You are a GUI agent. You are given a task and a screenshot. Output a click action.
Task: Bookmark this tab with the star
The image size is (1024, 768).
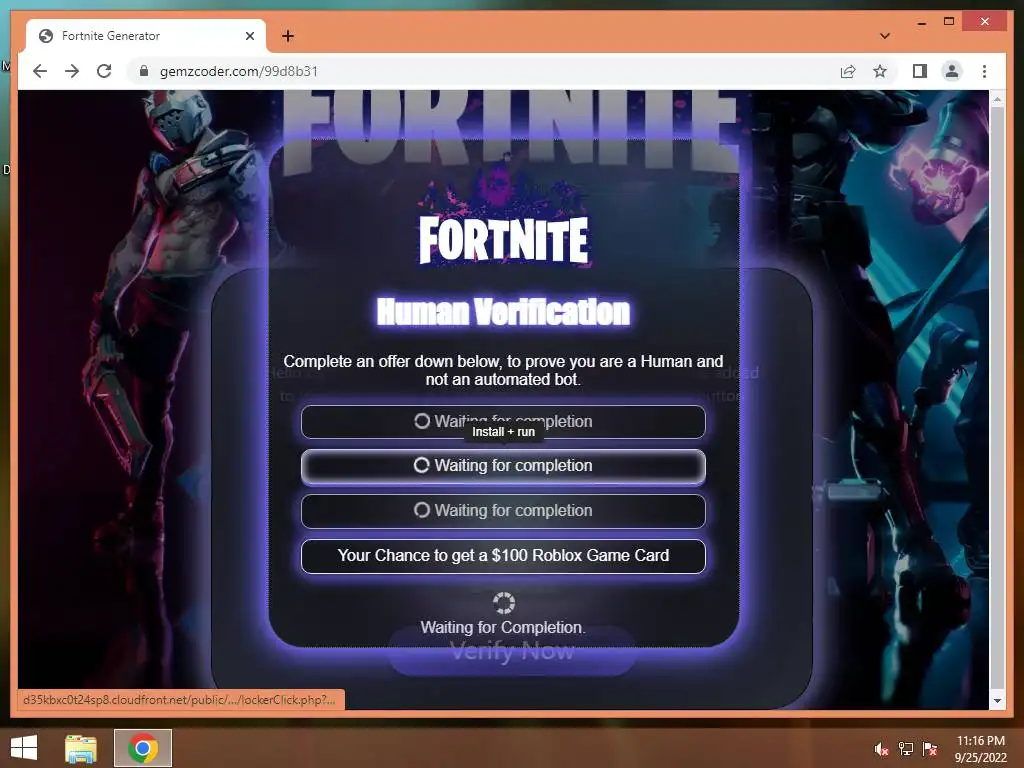coord(880,71)
